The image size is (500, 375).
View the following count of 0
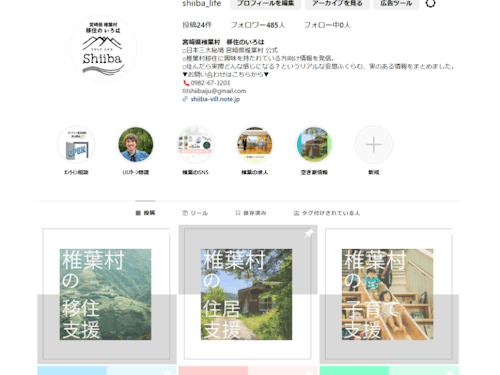[x=327, y=25]
